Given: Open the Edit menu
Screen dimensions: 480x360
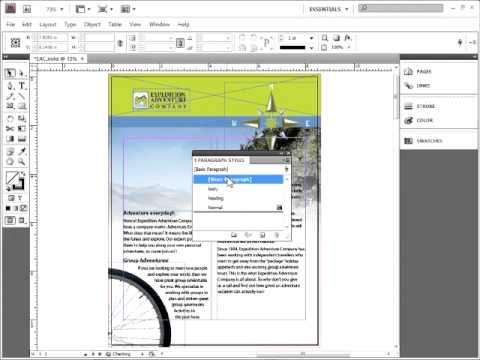Looking at the screenshot, I should (27, 24).
